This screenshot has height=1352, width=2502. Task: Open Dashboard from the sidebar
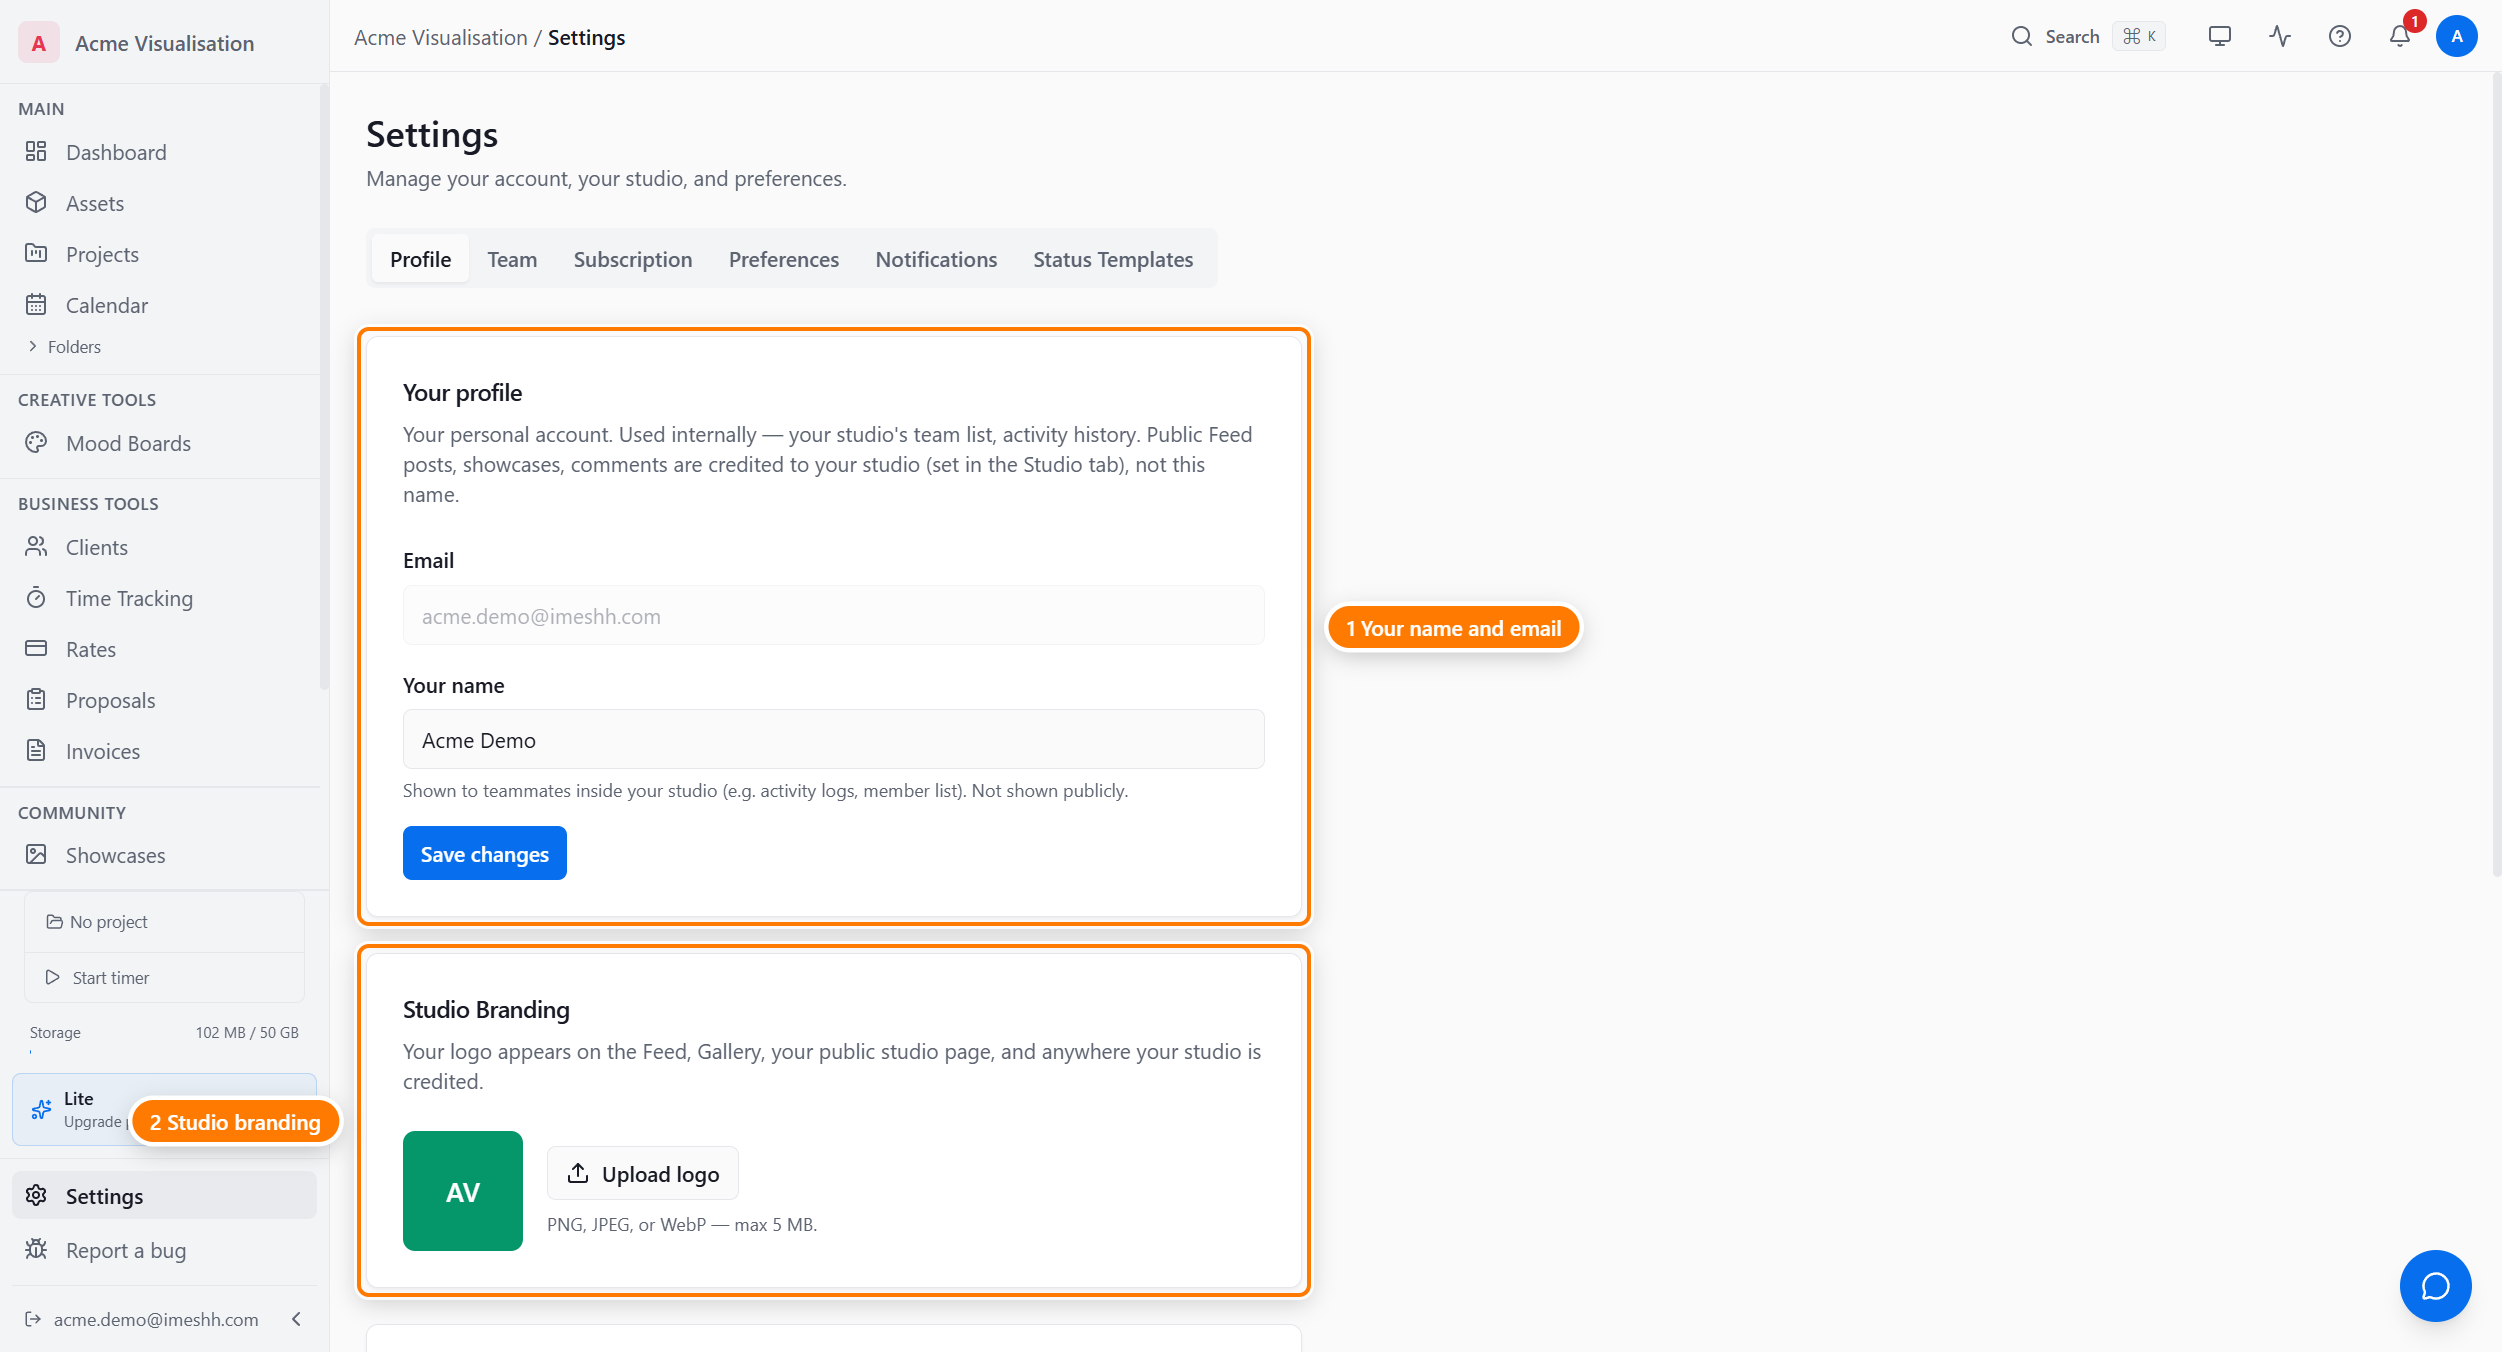point(164,152)
